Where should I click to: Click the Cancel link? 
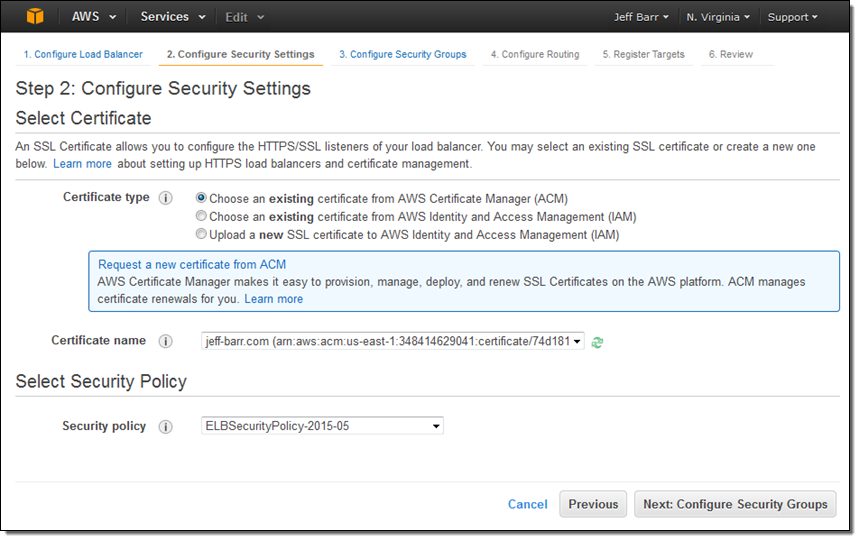[x=527, y=505]
